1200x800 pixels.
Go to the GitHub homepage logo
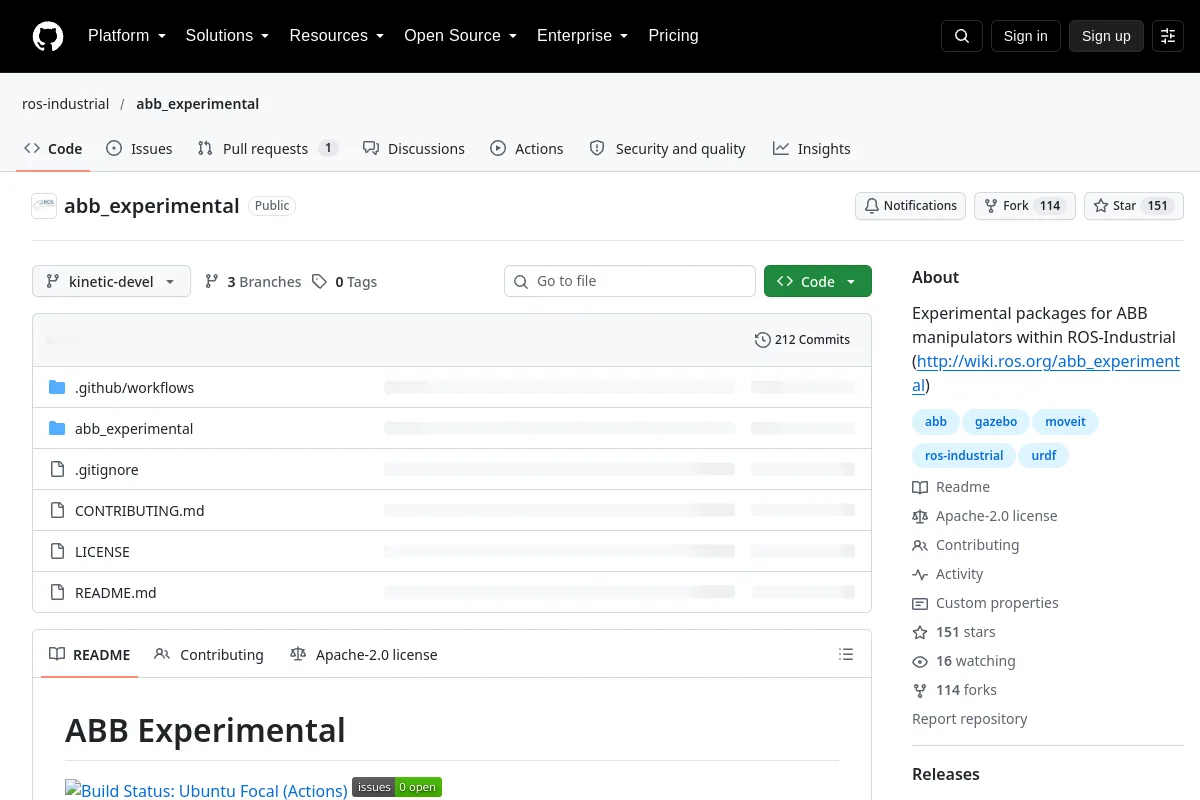tap(48, 36)
